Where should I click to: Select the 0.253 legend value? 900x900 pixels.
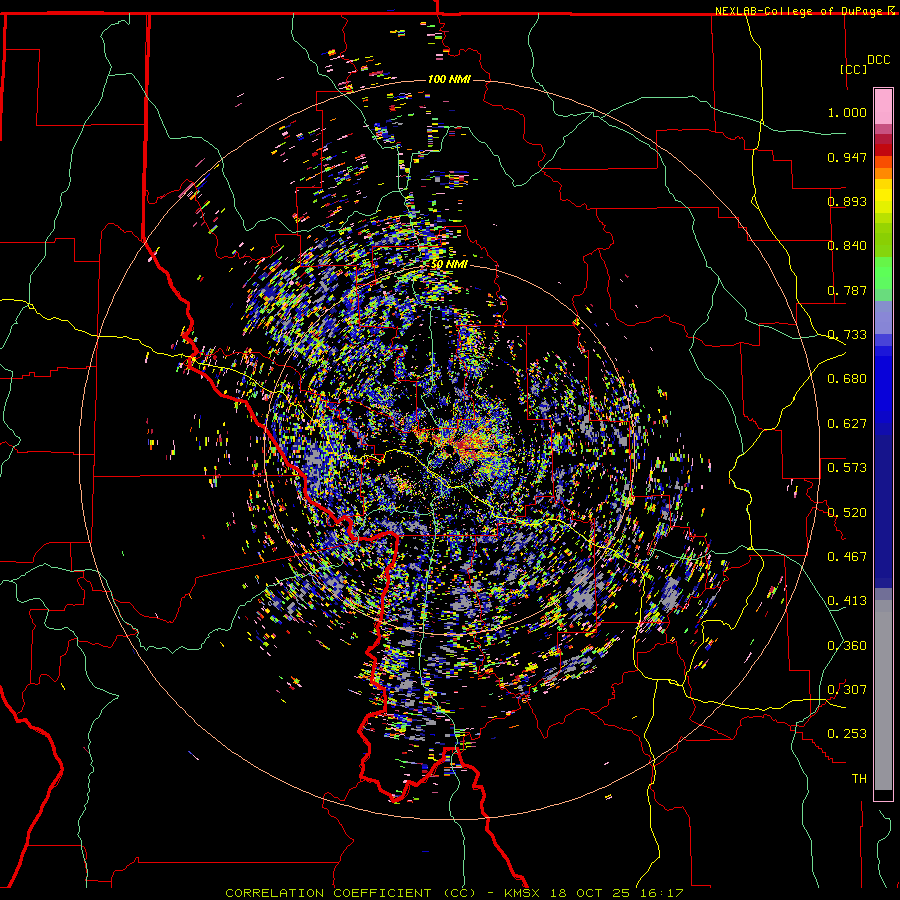[847, 734]
